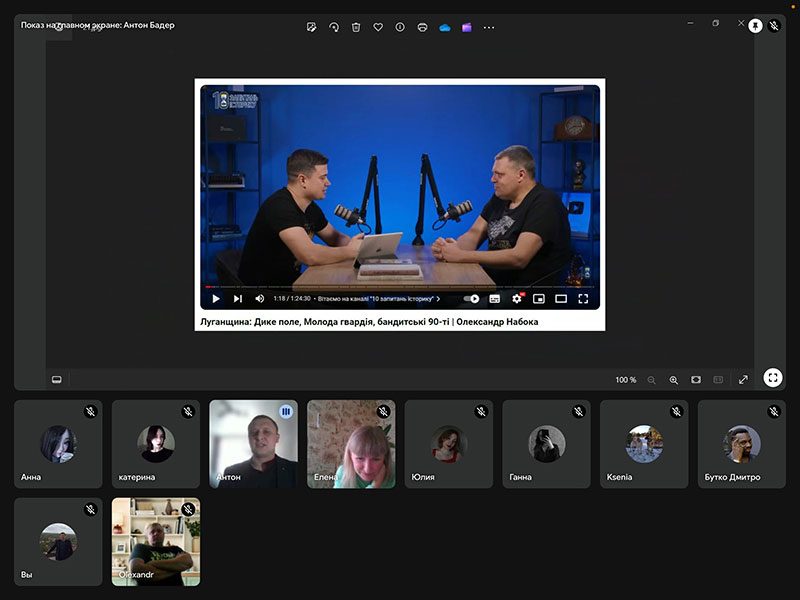Open file info using the info icon

[x=400, y=27]
